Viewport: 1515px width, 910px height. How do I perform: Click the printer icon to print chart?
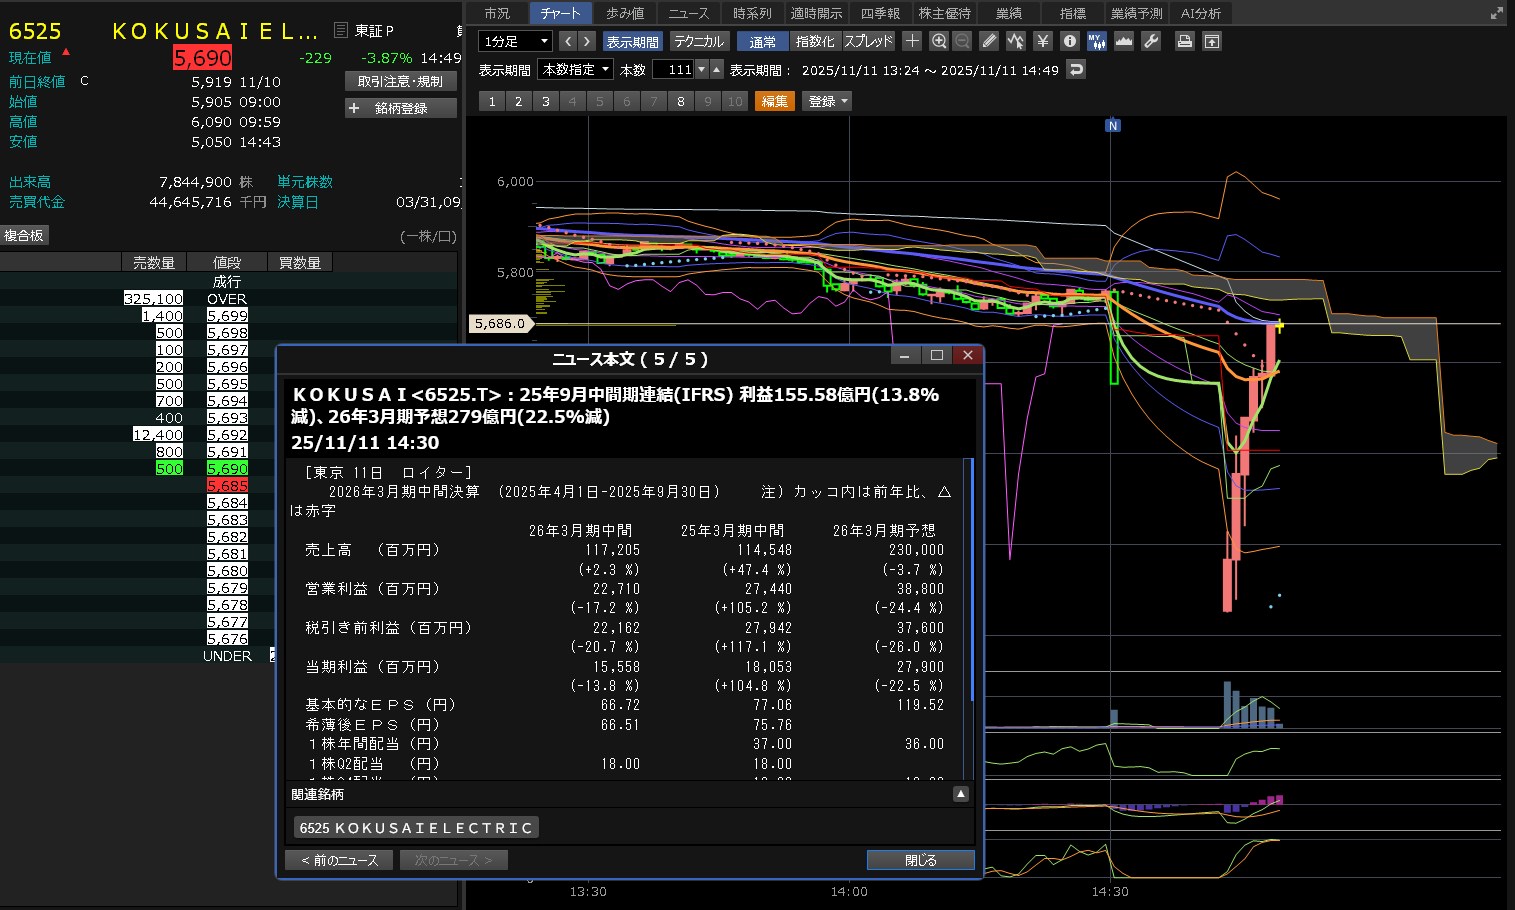[1184, 41]
